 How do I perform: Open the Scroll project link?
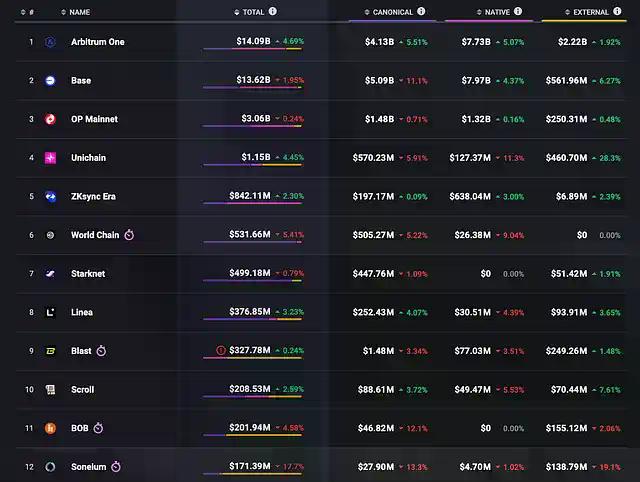tap(82, 390)
